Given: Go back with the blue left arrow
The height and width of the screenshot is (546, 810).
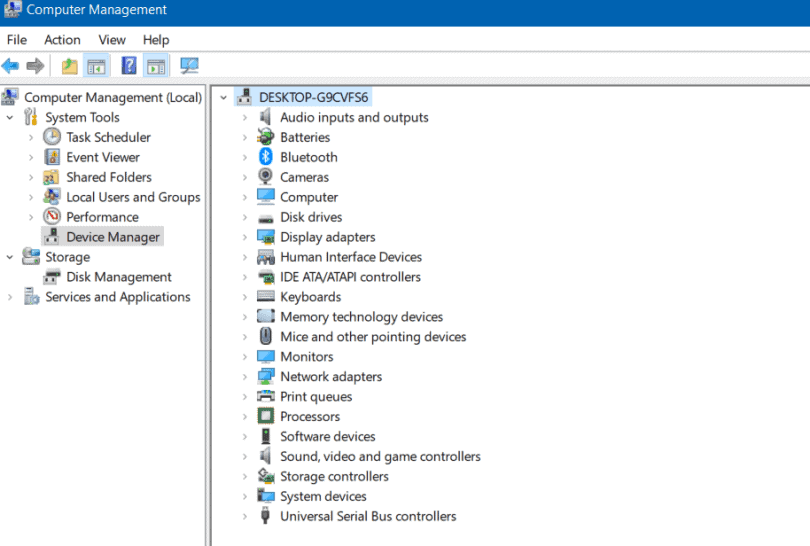Looking at the screenshot, I should pyautogui.click(x=10, y=66).
